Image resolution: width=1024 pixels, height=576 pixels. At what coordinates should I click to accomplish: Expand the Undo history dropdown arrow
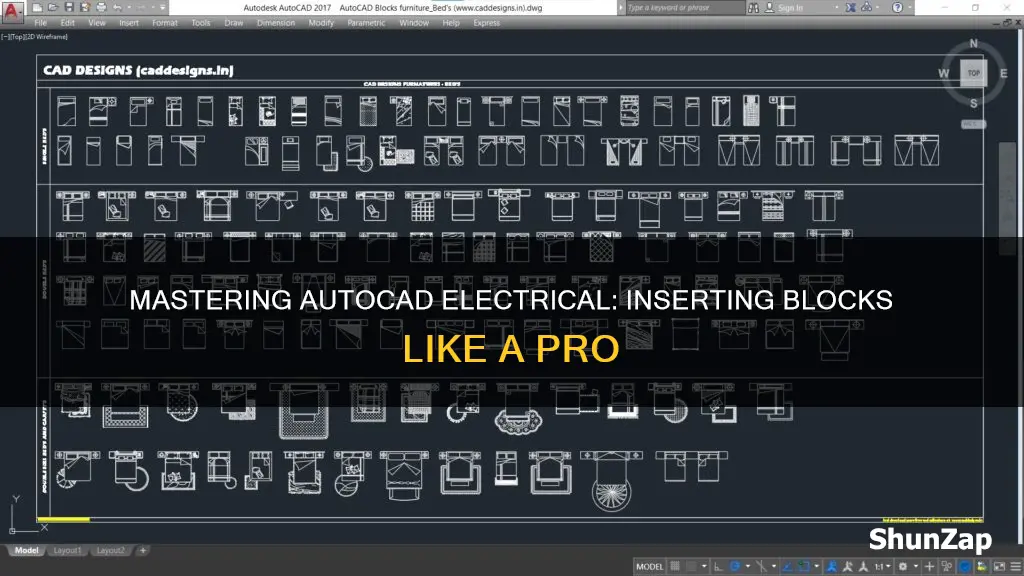pos(129,8)
